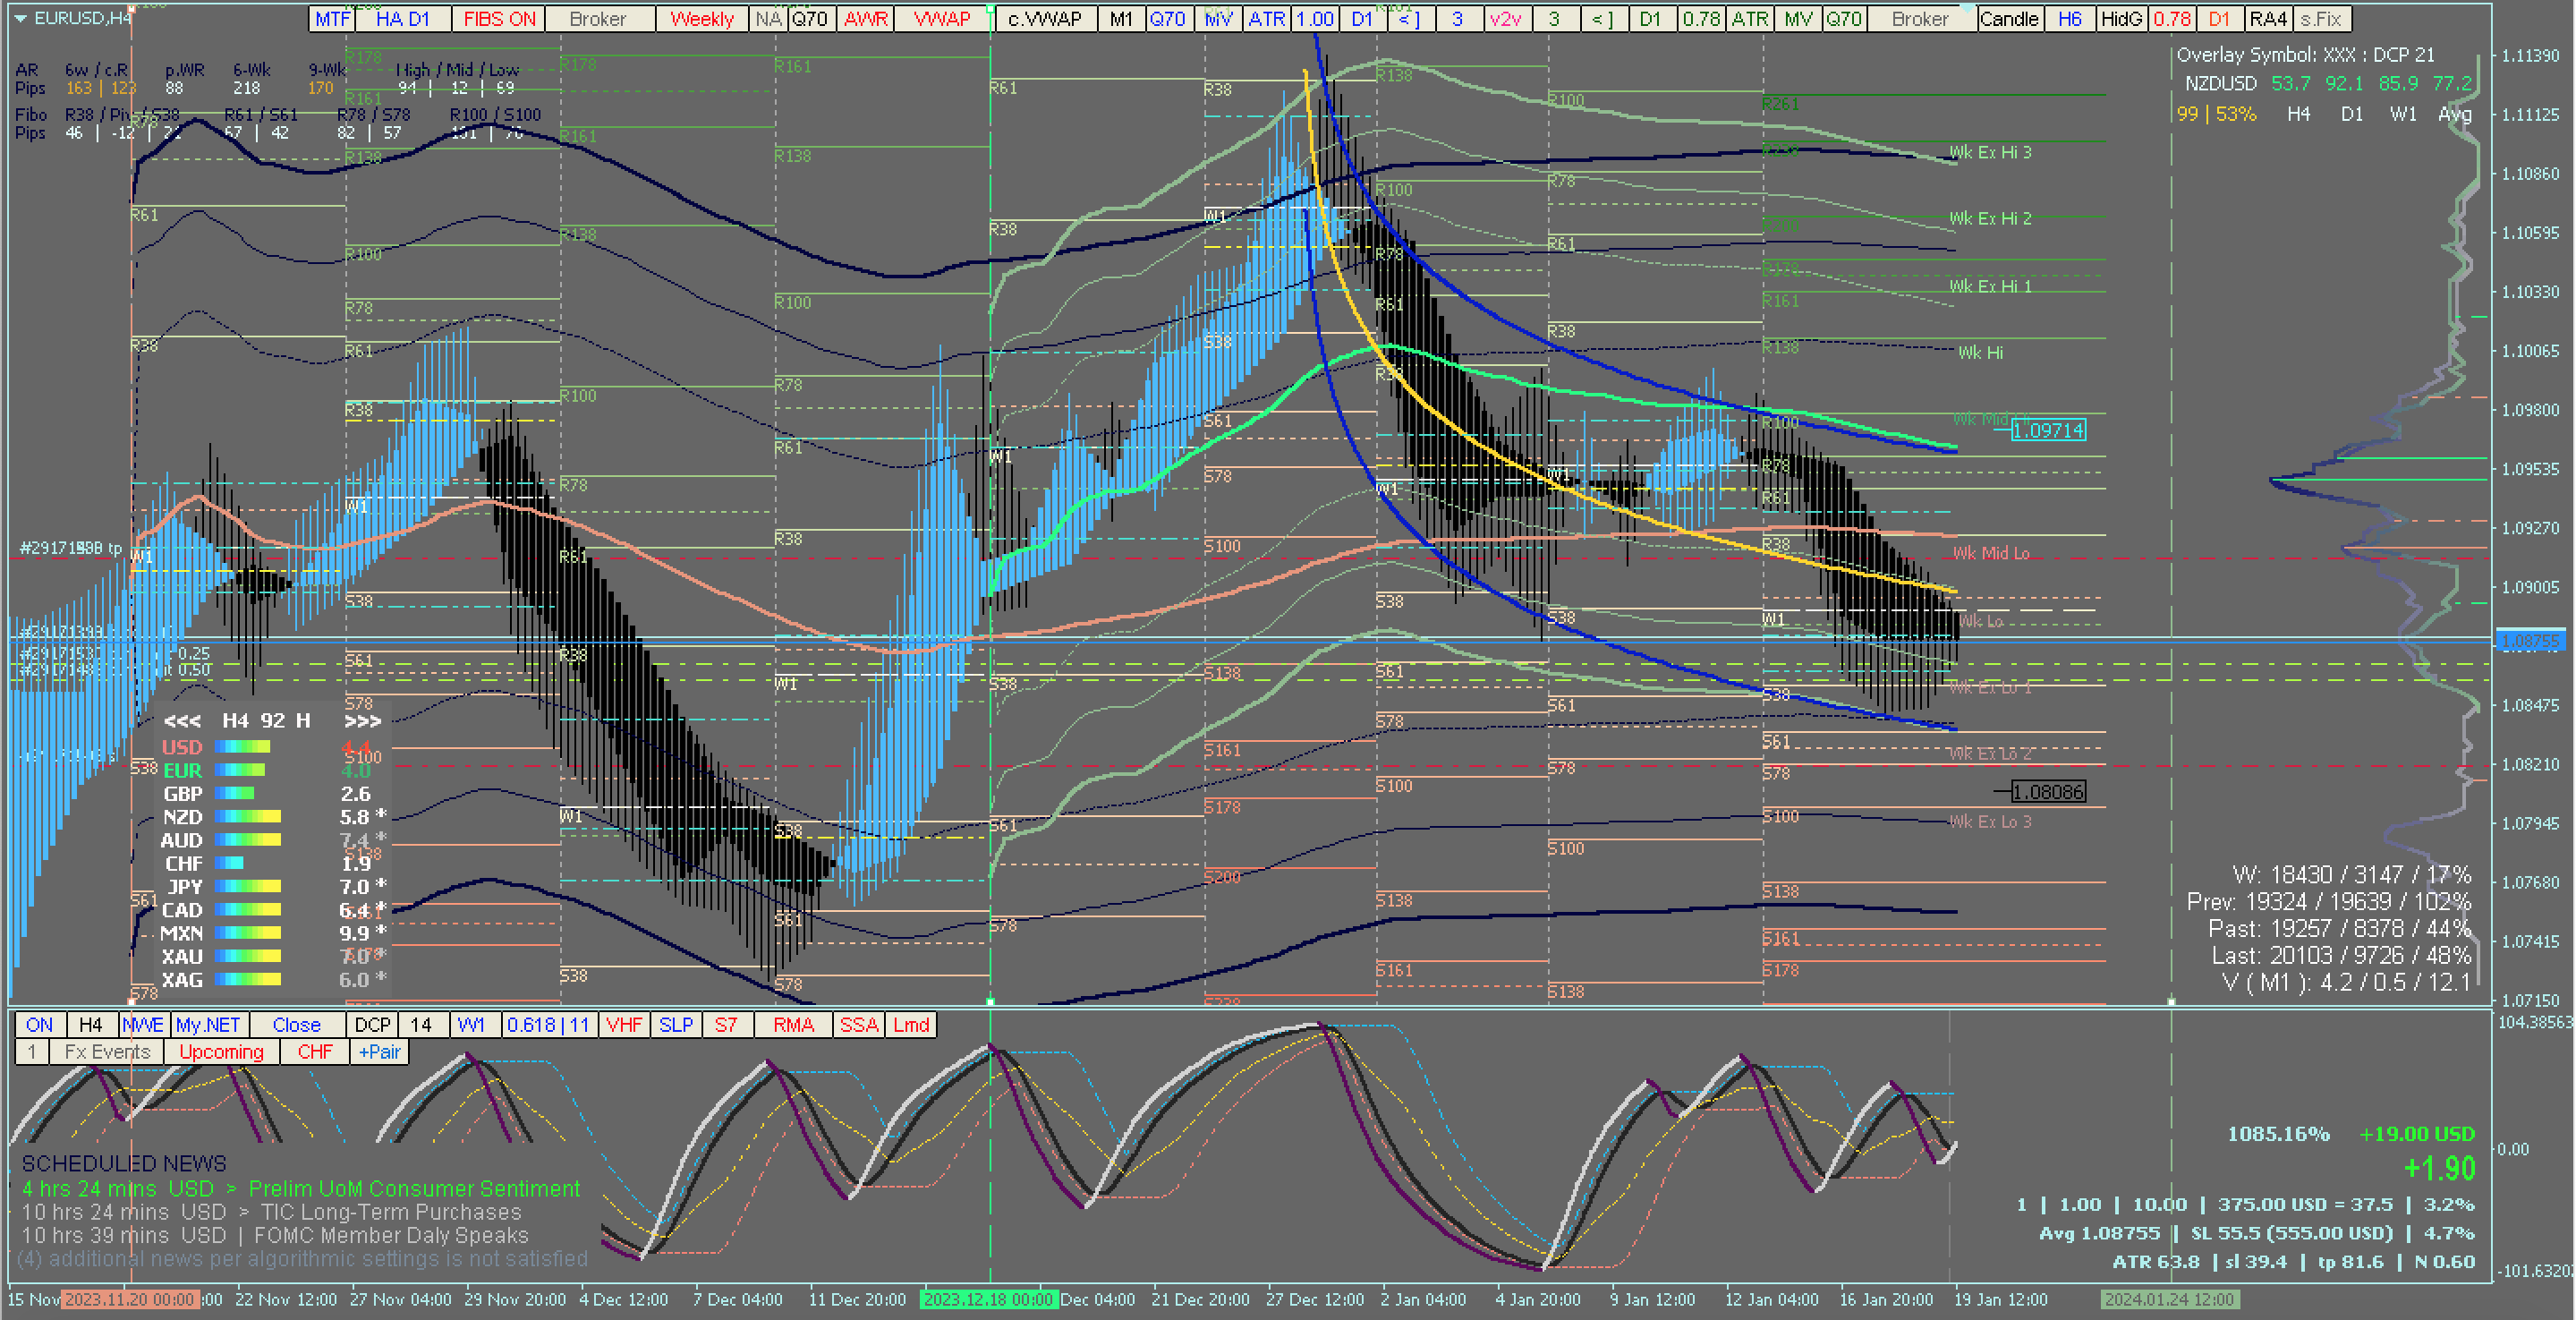Screen dimensions: 2576x1320
Task: Click the USD strength meter bar
Action: (243, 747)
